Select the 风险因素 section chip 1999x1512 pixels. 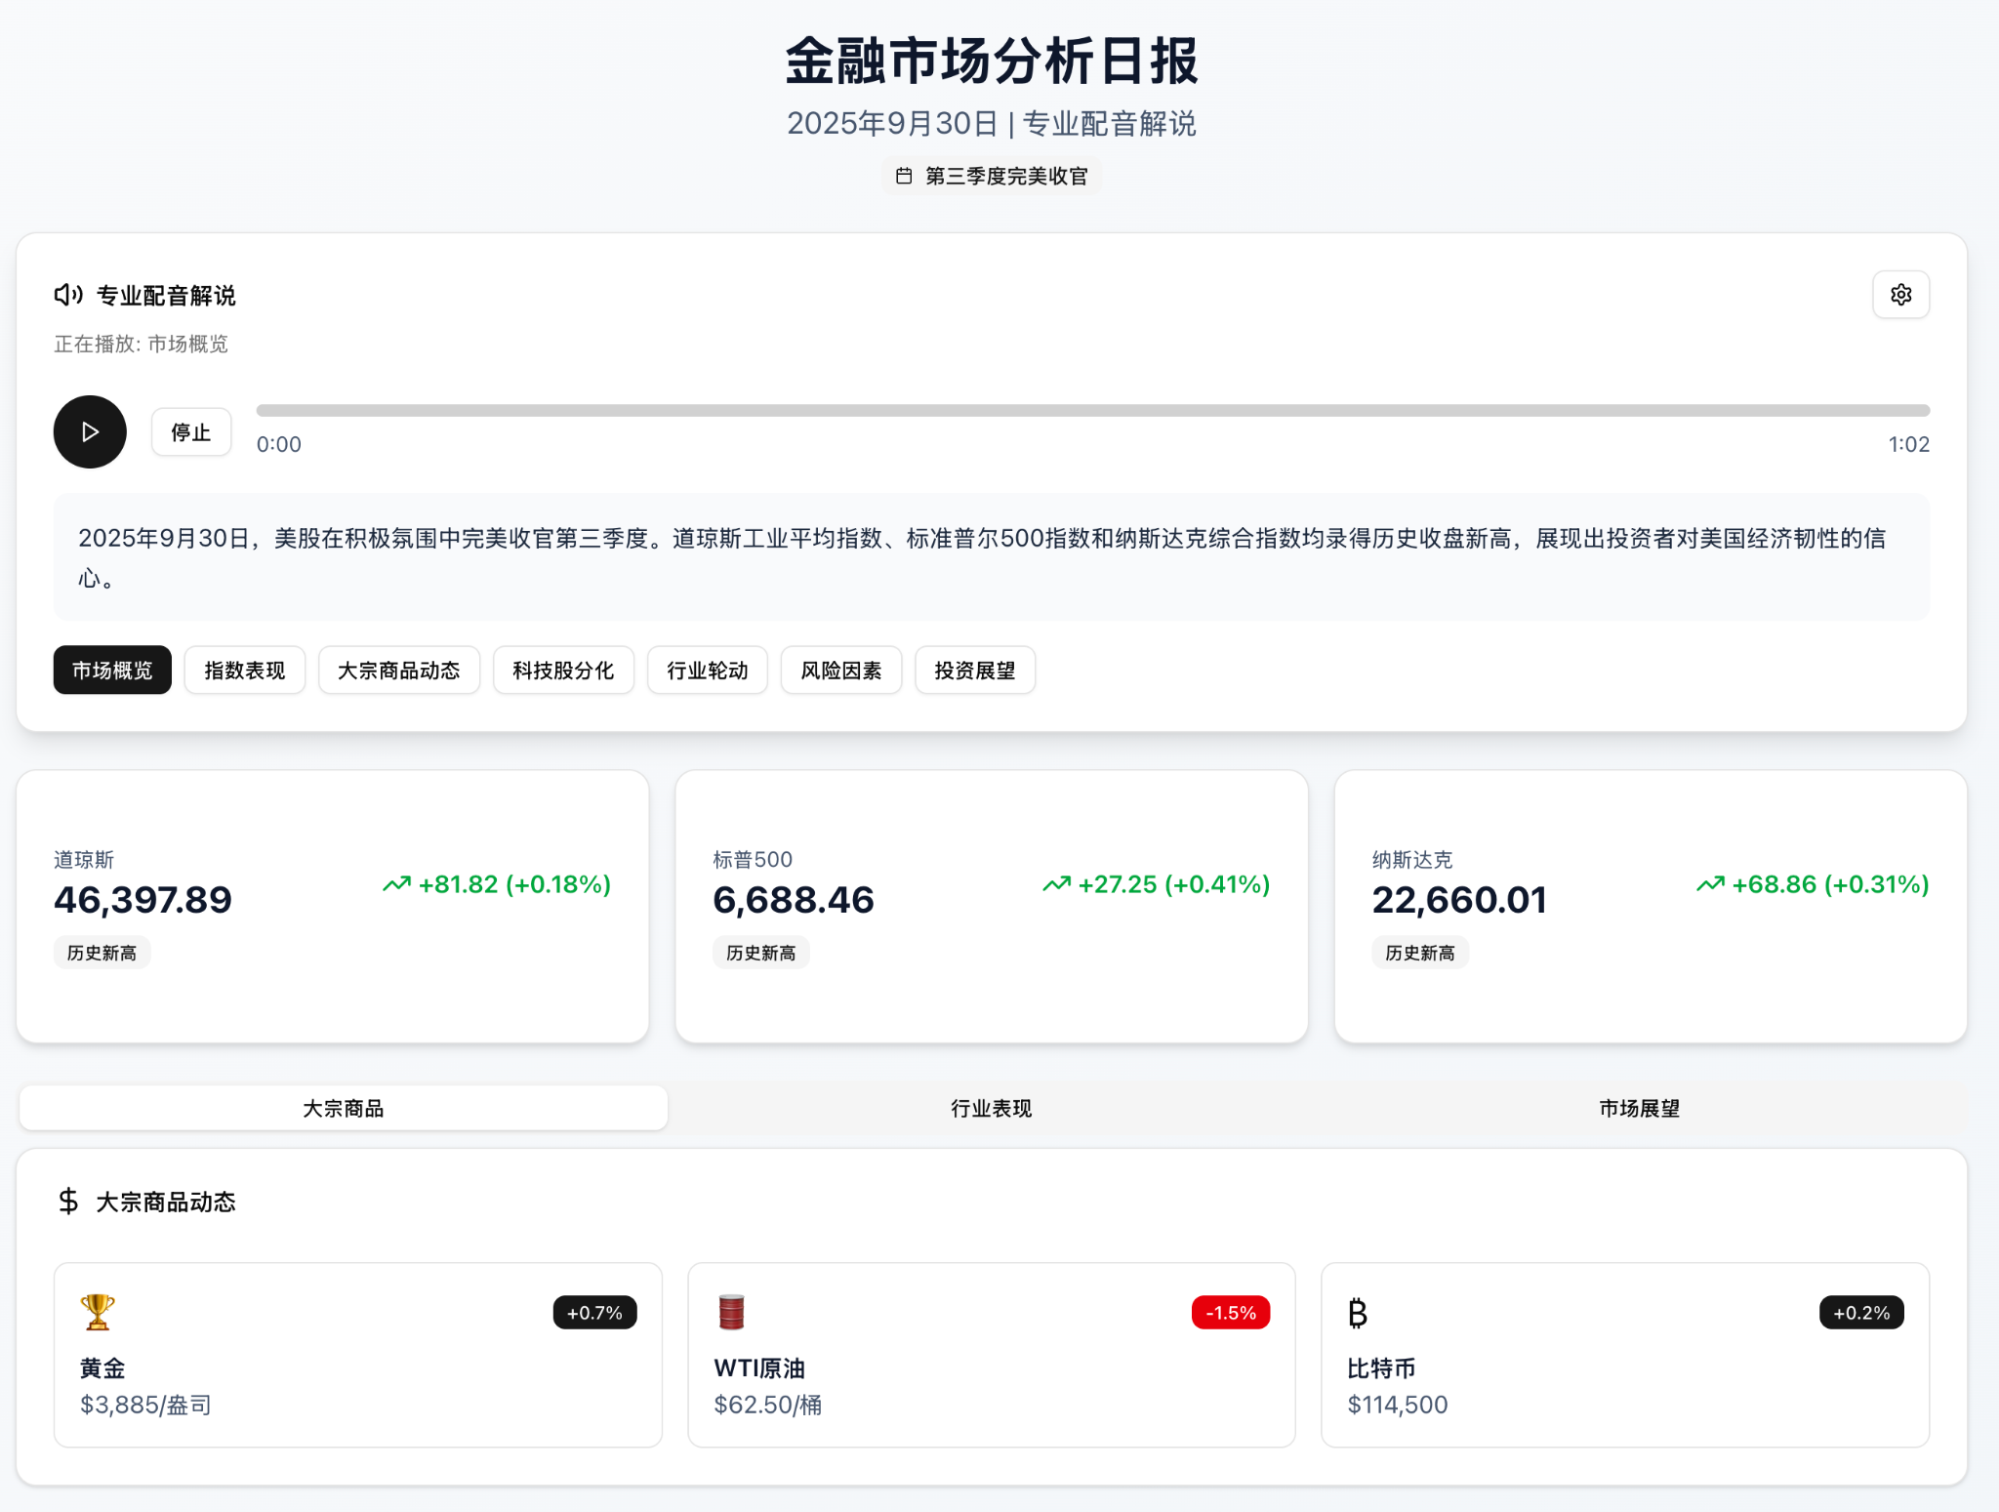pyautogui.click(x=840, y=670)
